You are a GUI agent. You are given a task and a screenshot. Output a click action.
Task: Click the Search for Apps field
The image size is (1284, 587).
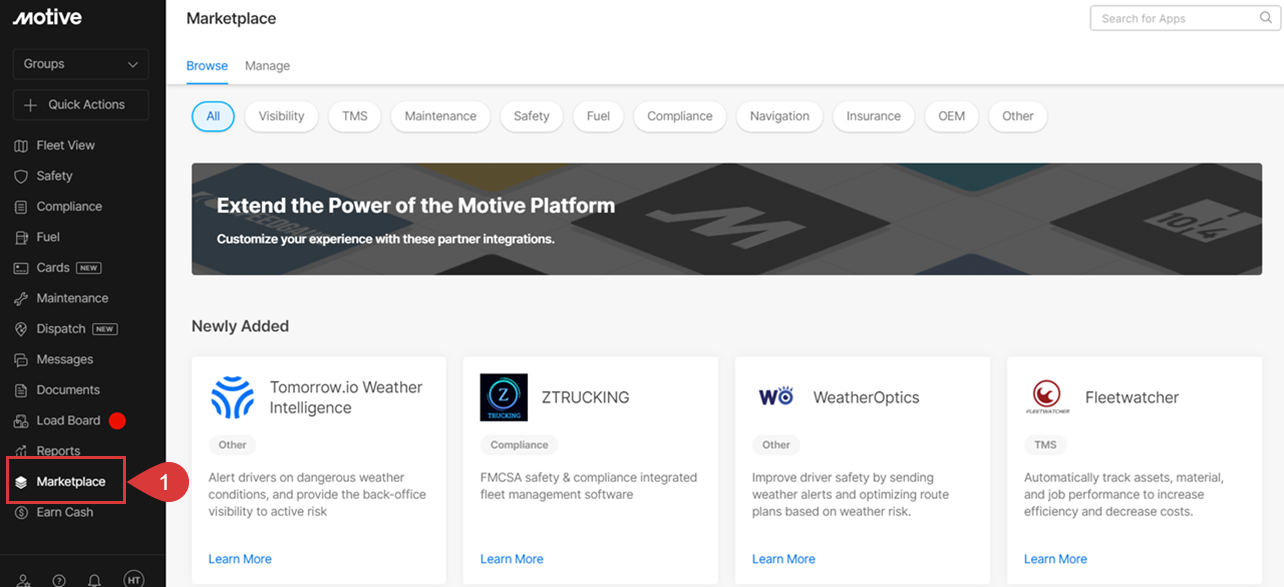1184,18
